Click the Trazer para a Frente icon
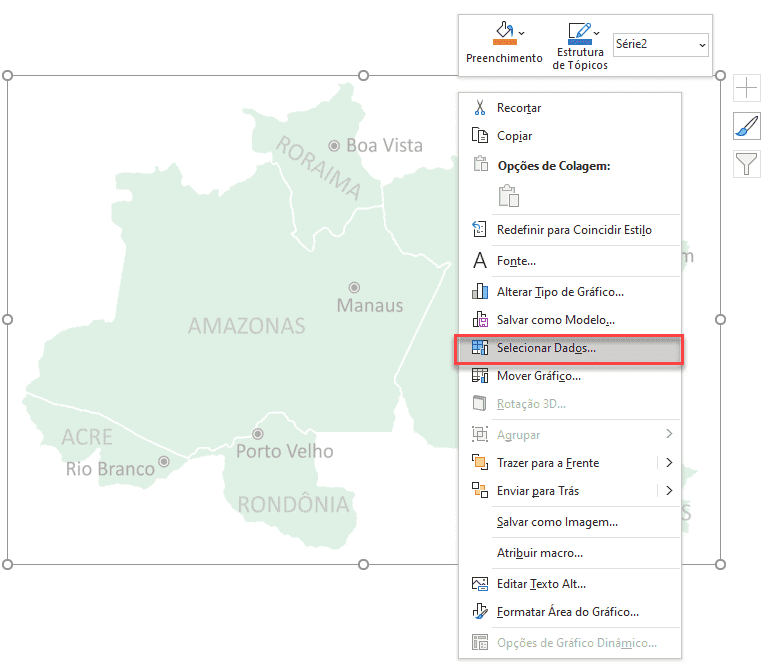774x668 pixels. tap(480, 463)
